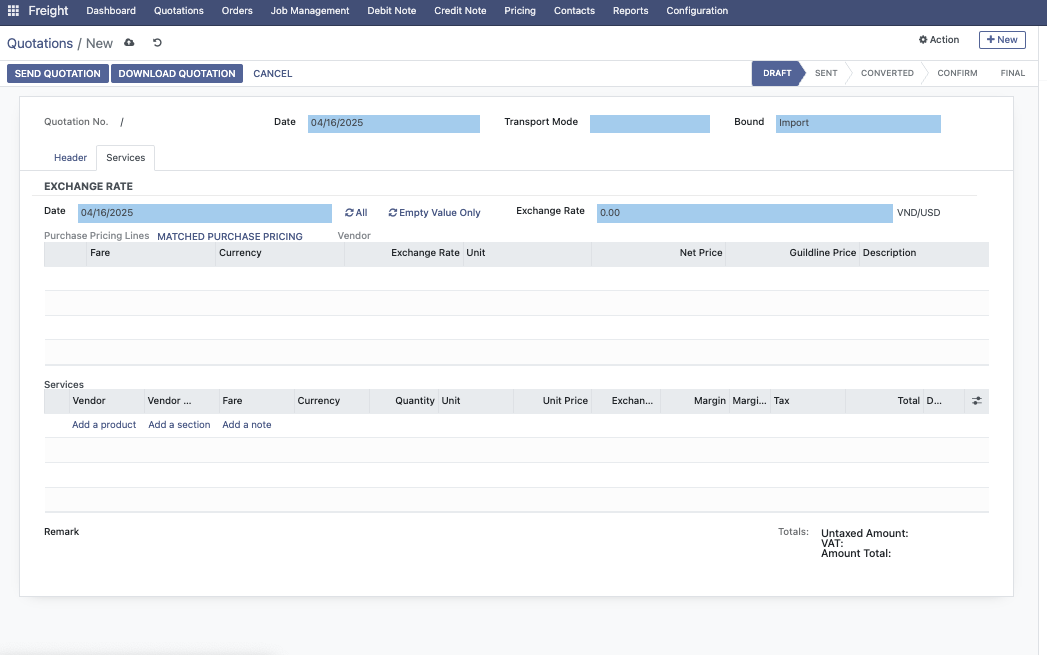The width and height of the screenshot is (1047, 655).
Task: Click the discard changes undo icon
Action: tap(157, 43)
